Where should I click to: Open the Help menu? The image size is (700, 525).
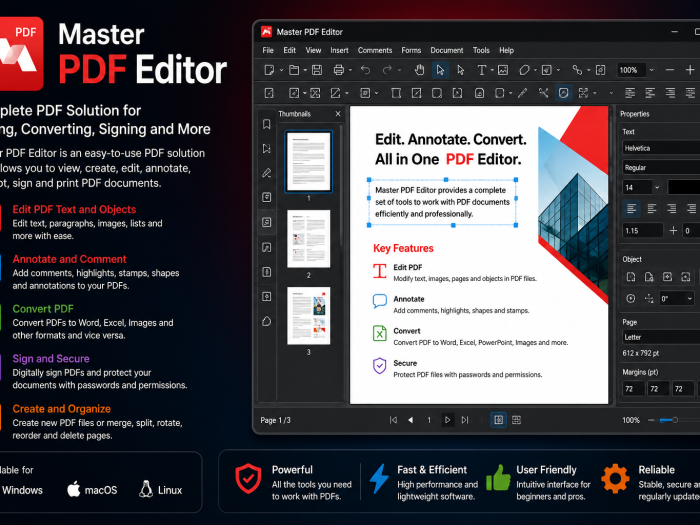click(506, 50)
